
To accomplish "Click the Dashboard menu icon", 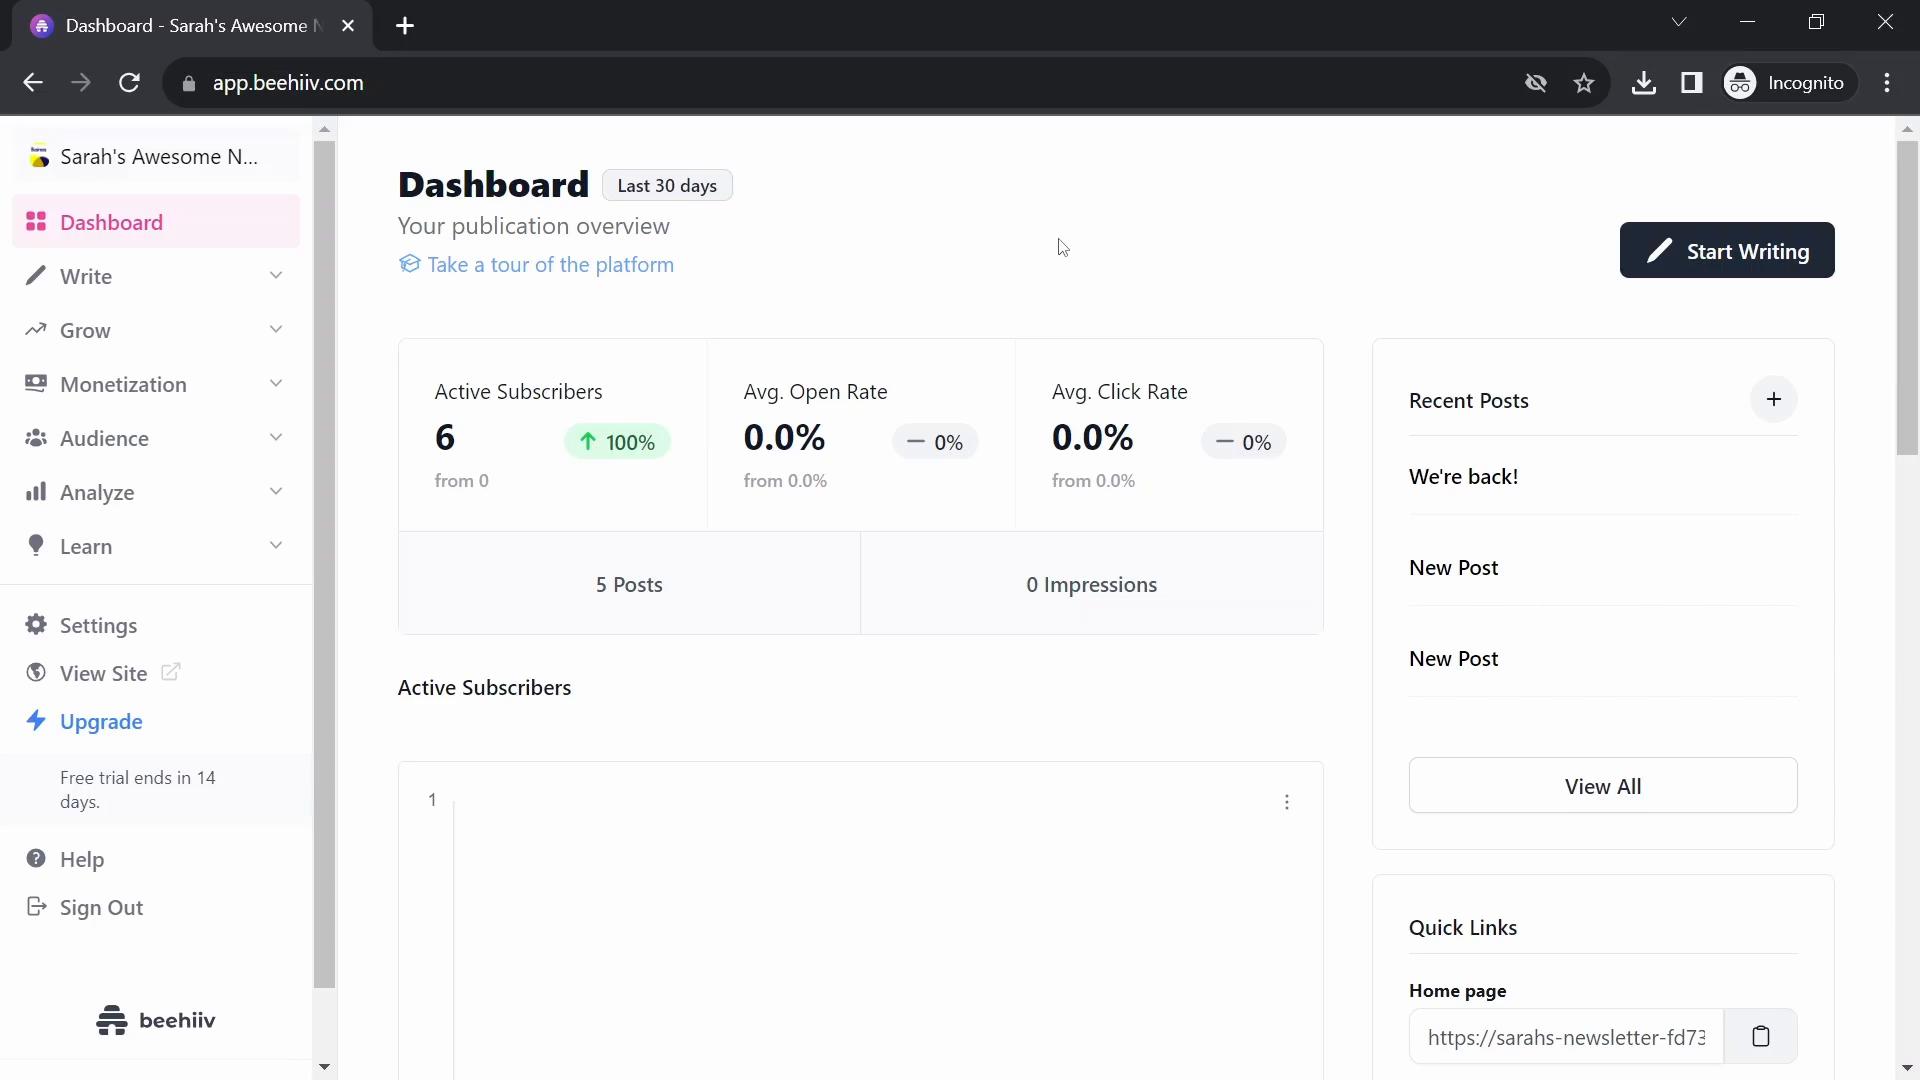I will click(36, 222).
